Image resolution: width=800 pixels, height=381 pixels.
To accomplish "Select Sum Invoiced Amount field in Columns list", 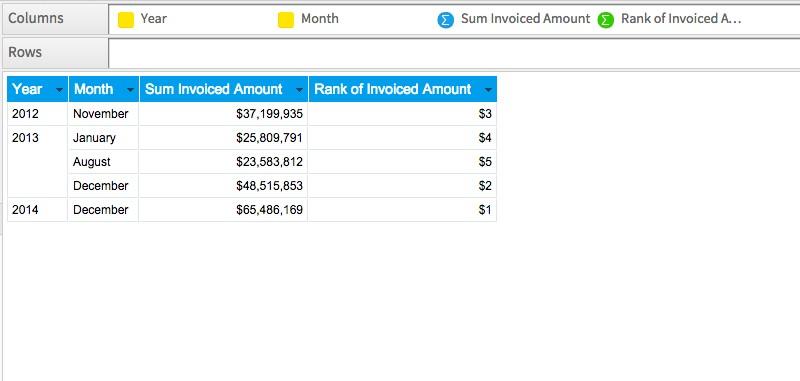I will [x=525, y=19].
